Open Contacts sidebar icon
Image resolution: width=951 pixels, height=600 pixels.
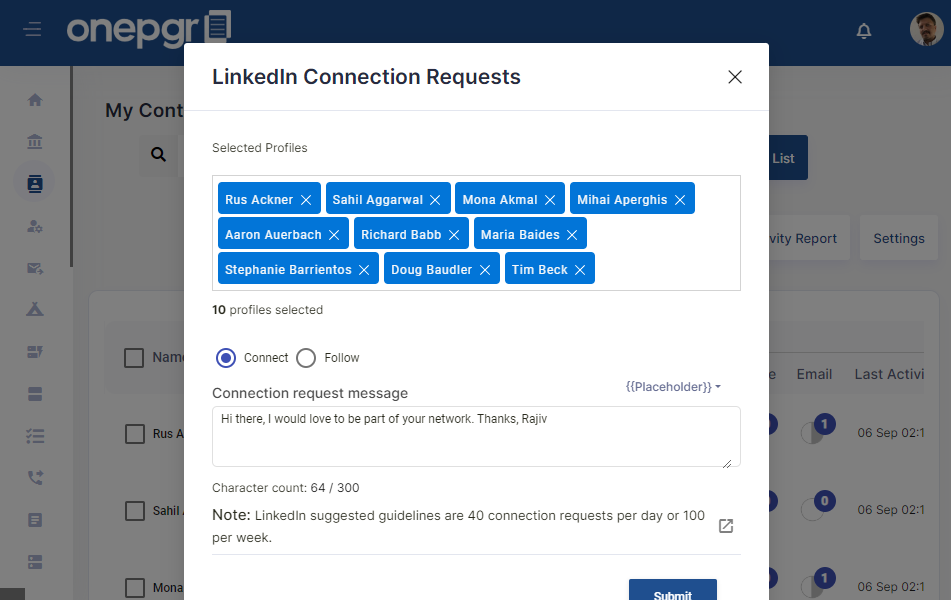(35, 183)
